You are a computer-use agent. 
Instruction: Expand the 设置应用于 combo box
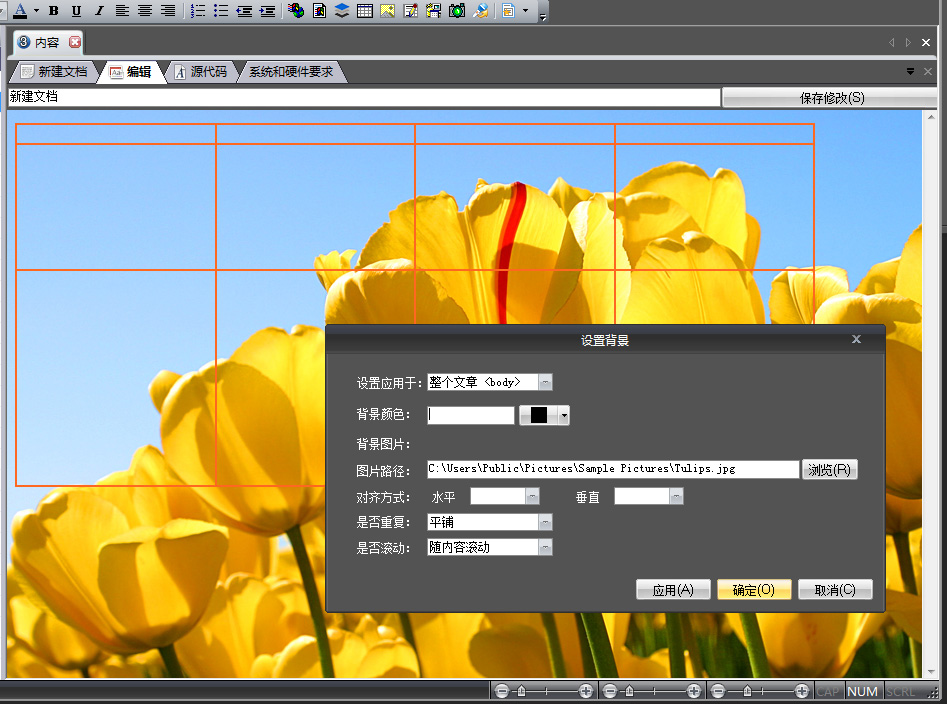(545, 382)
